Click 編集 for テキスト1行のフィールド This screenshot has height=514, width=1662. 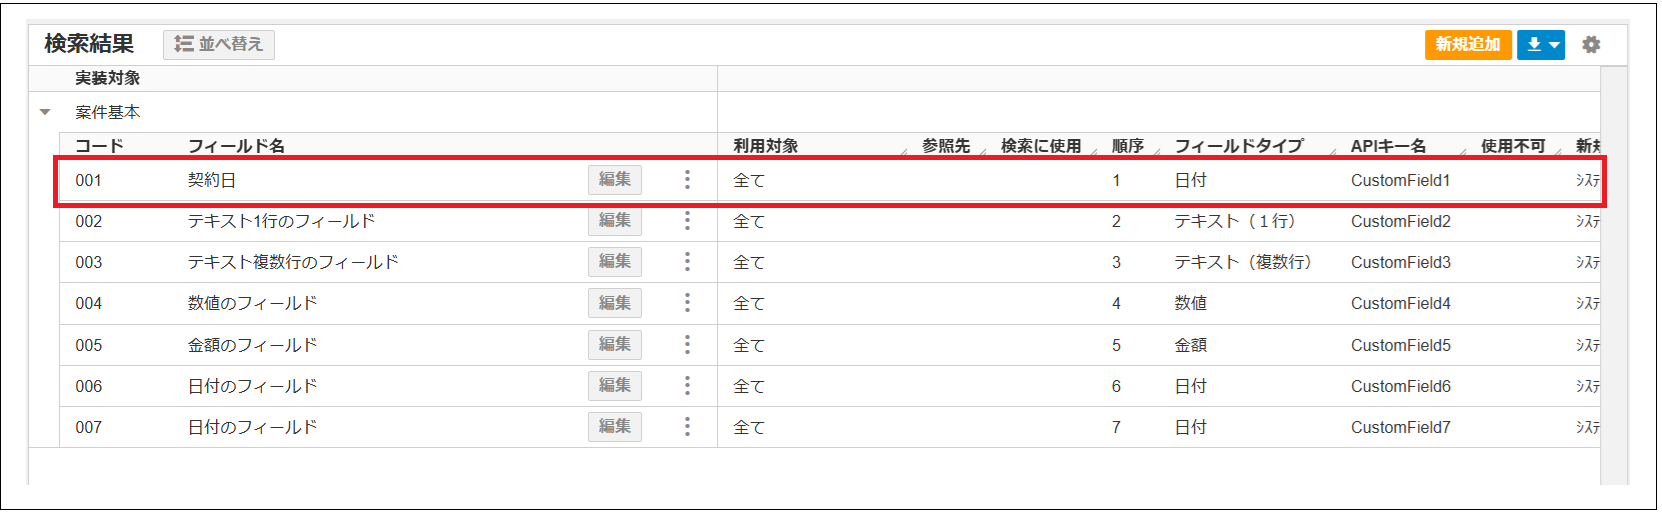pos(614,221)
